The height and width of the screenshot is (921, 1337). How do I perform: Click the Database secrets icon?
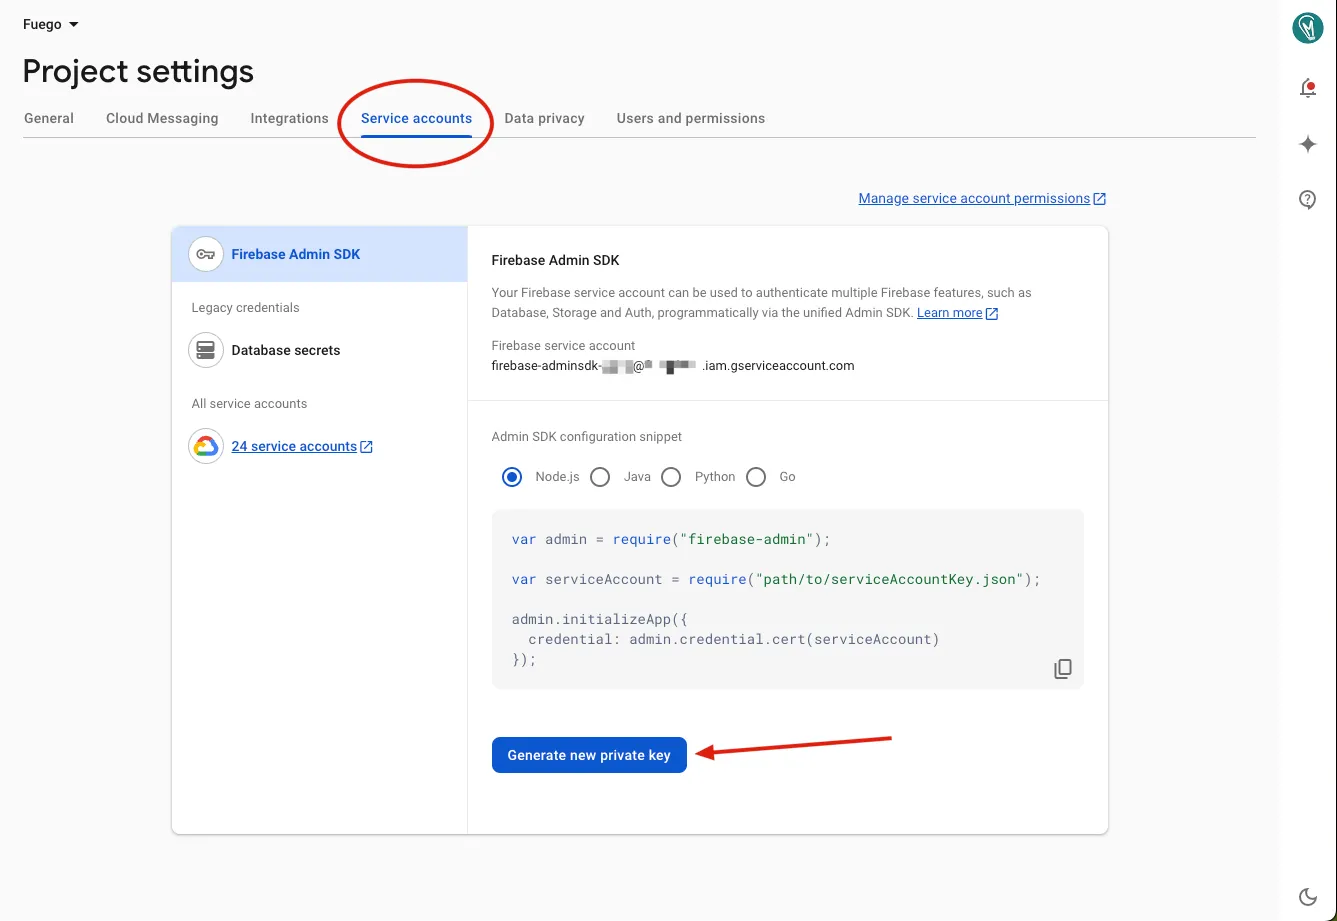[205, 349]
